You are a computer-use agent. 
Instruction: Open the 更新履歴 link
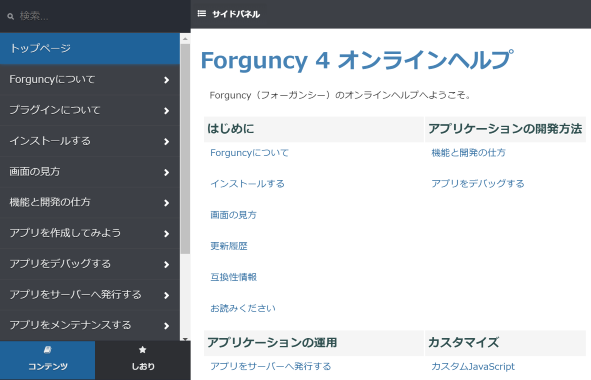[229, 246]
